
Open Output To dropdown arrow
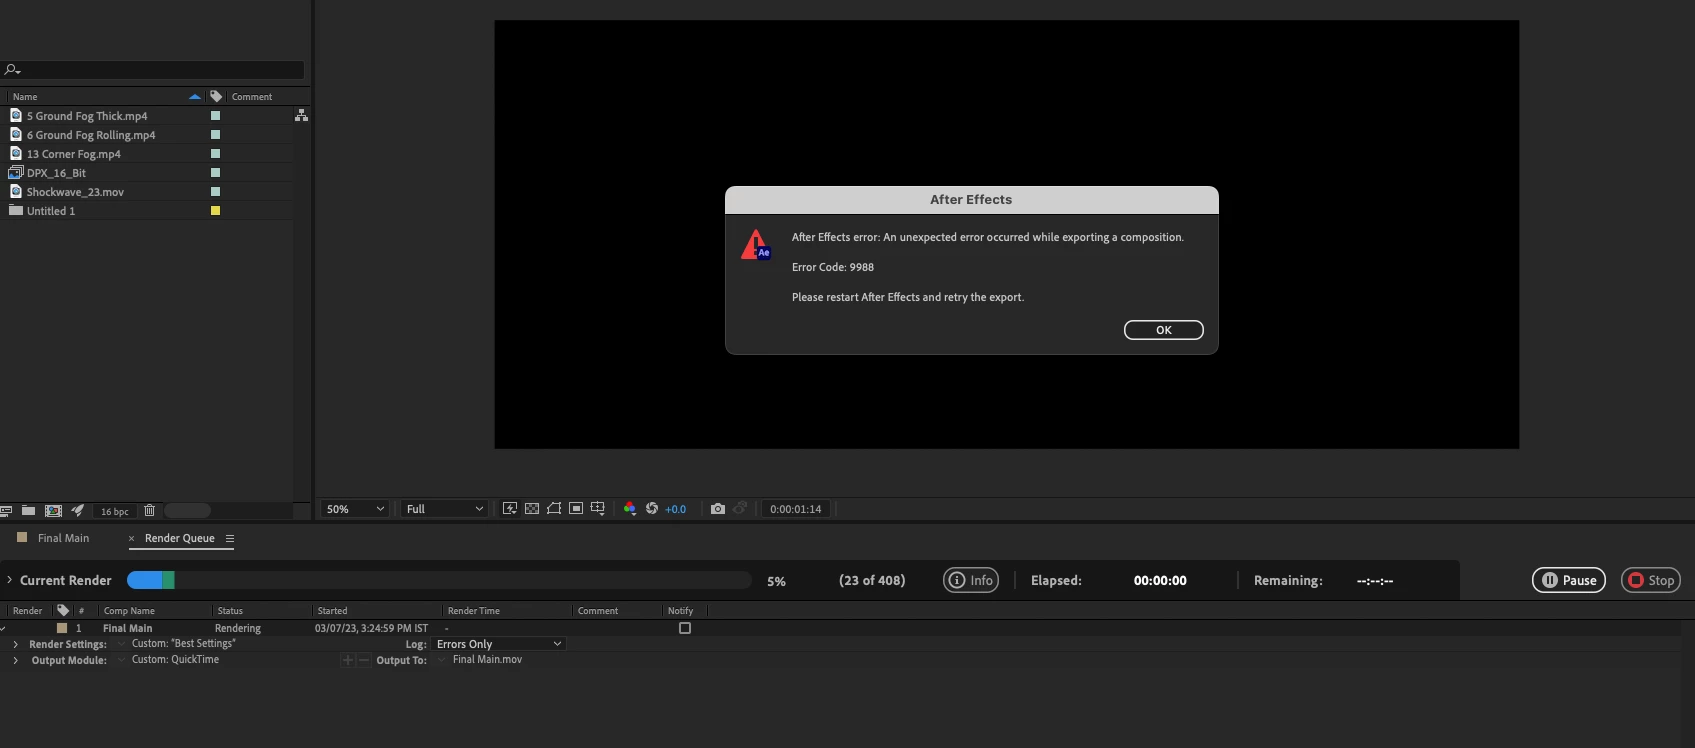[441, 660]
